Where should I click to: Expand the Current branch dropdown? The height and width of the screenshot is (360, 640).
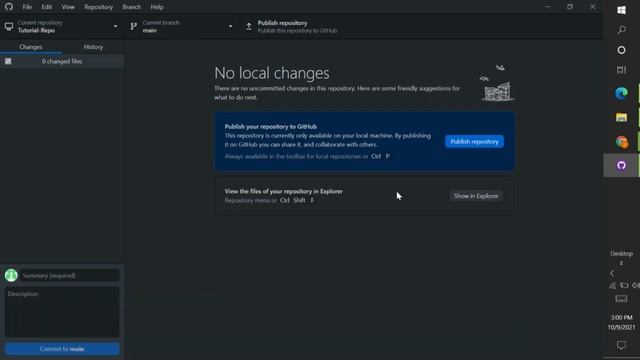pyautogui.click(x=182, y=27)
